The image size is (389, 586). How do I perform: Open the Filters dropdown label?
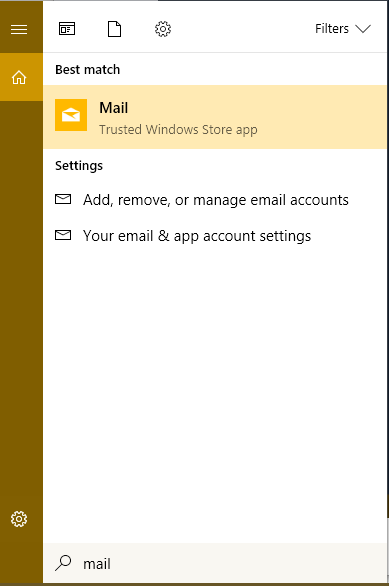(332, 29)
